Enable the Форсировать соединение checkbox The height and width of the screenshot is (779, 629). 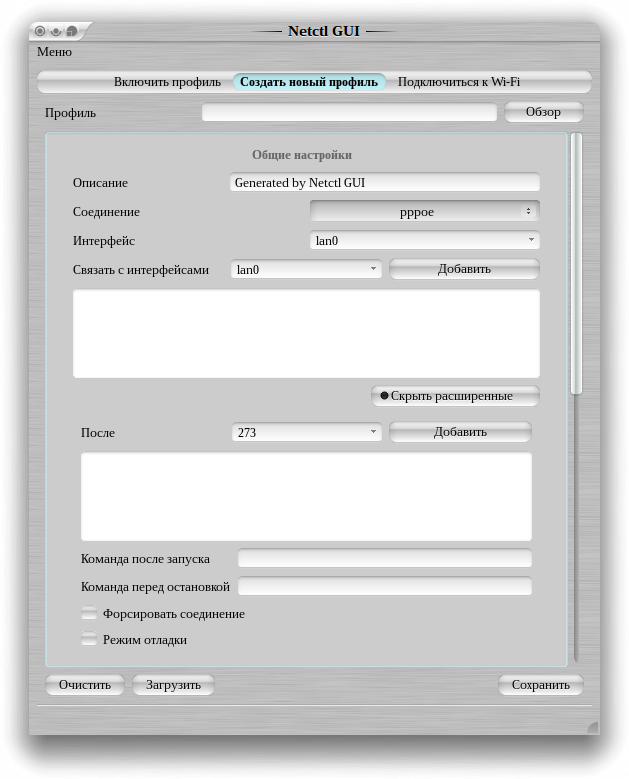click(x=90, y=613)
